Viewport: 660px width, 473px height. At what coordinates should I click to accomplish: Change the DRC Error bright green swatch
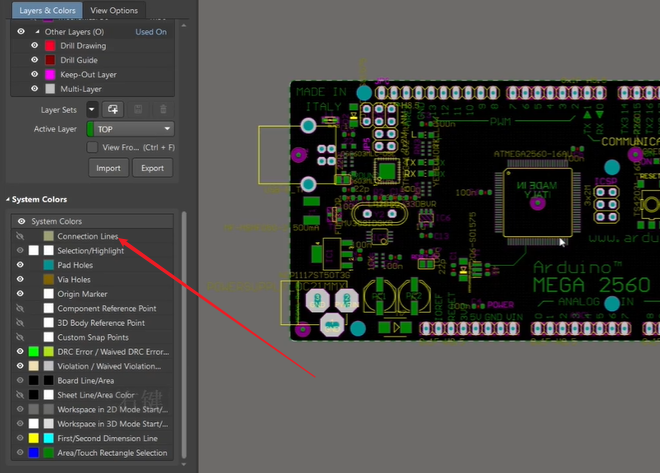(x=34, y=351)
